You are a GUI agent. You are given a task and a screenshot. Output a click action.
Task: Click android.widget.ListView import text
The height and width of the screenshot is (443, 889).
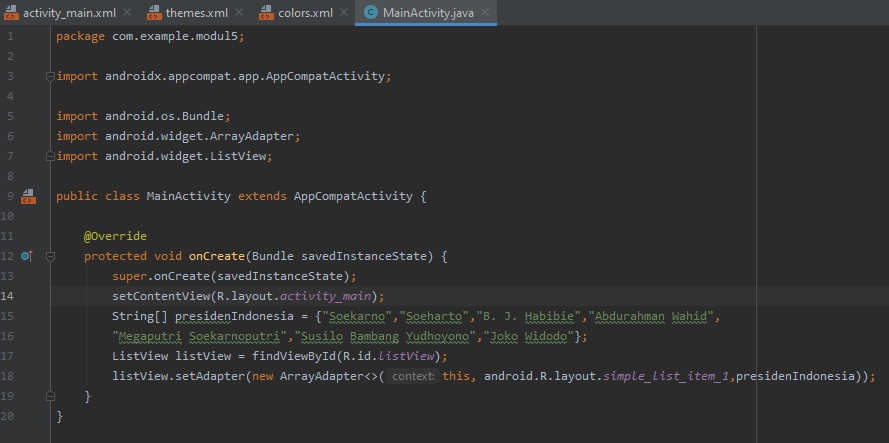click(x=185, y=156)
